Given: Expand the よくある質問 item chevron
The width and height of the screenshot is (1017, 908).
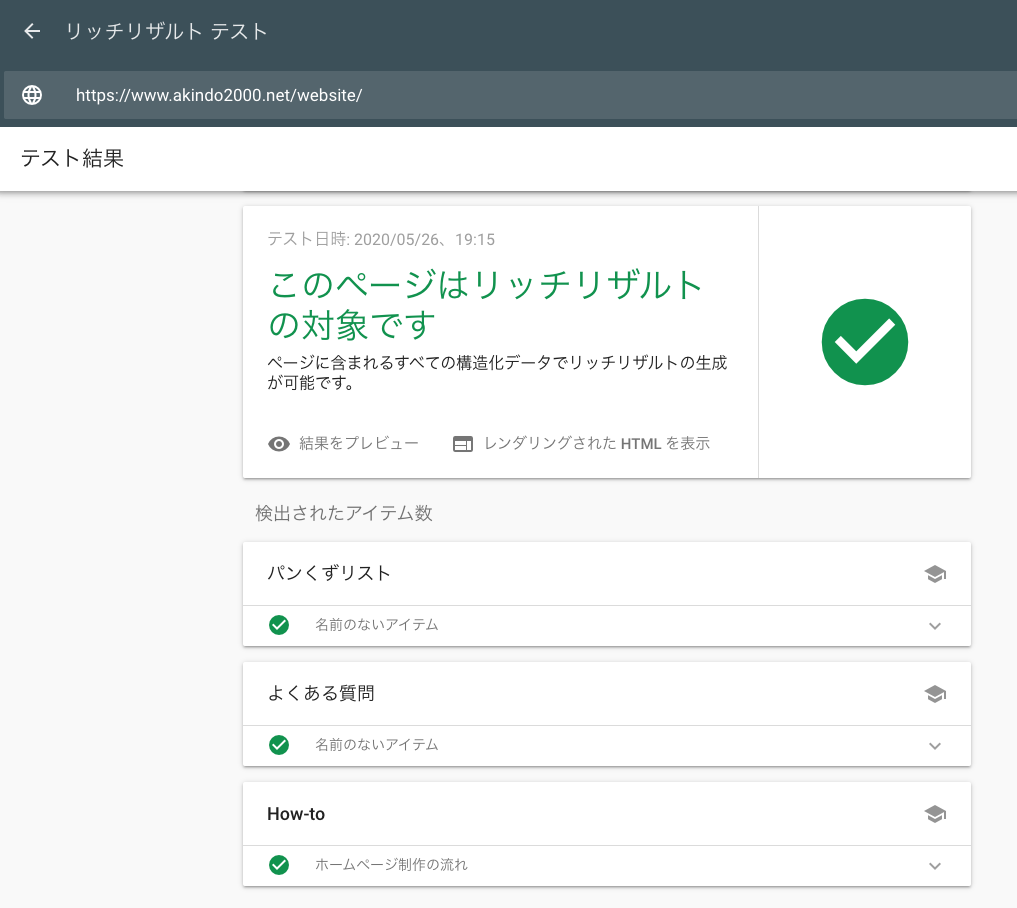Looking at the screenshot, I should 935,746.
